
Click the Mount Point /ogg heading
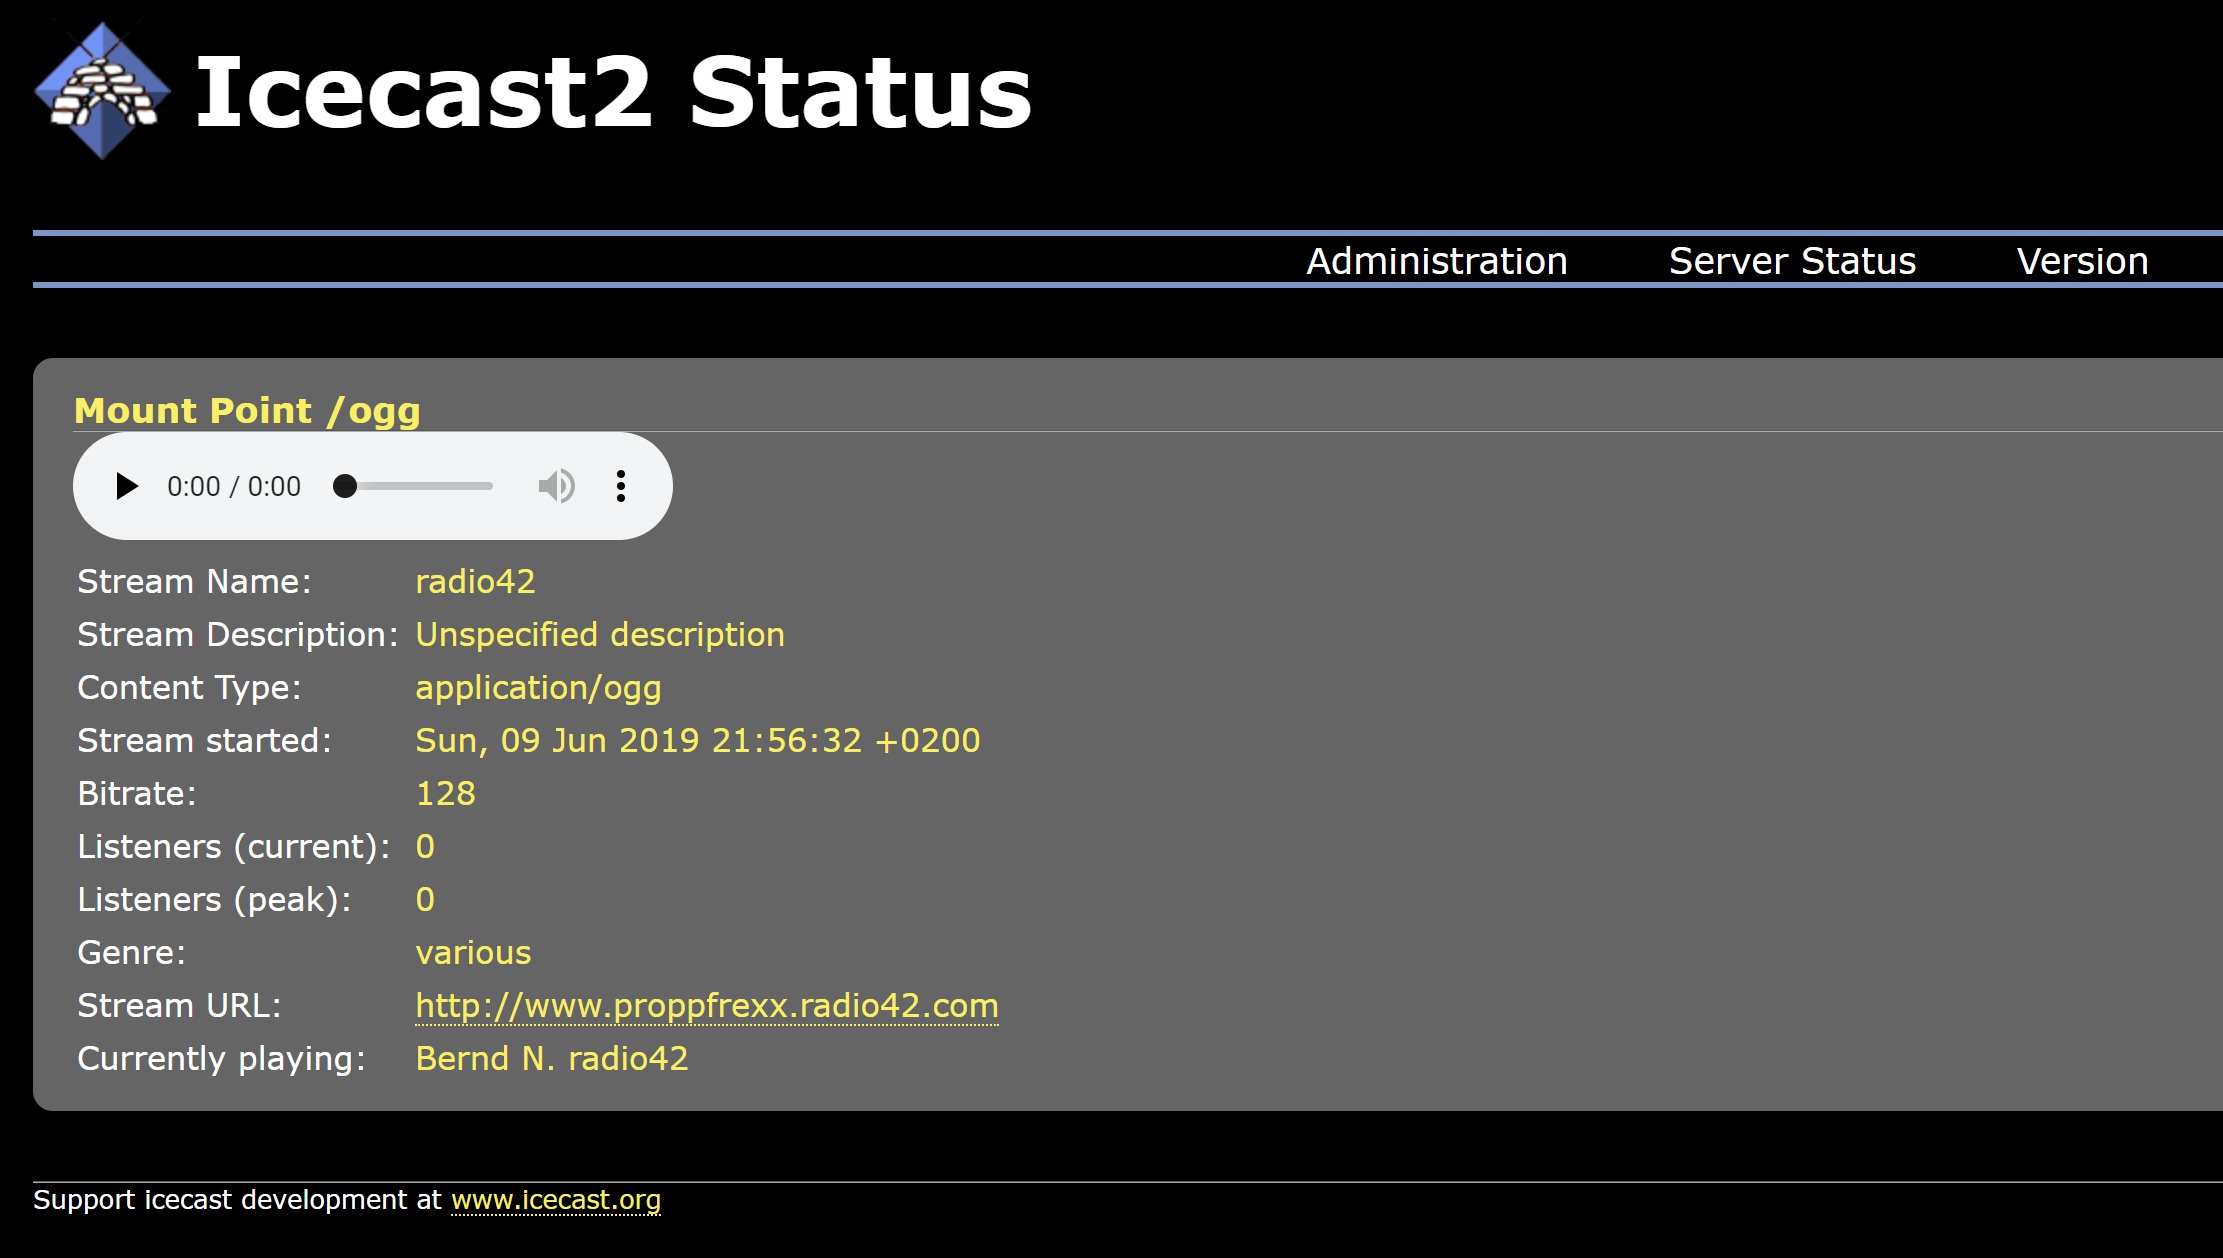[x=247, y=411]
